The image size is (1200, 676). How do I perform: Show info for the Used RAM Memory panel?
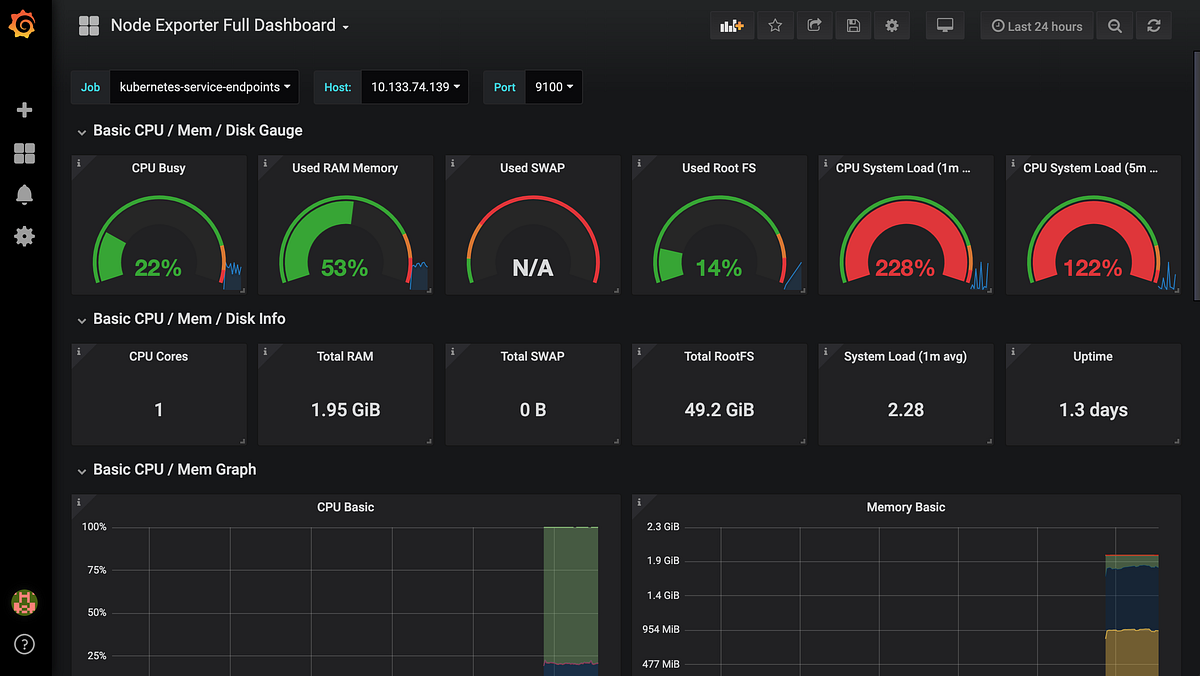(x=266, y=162)
